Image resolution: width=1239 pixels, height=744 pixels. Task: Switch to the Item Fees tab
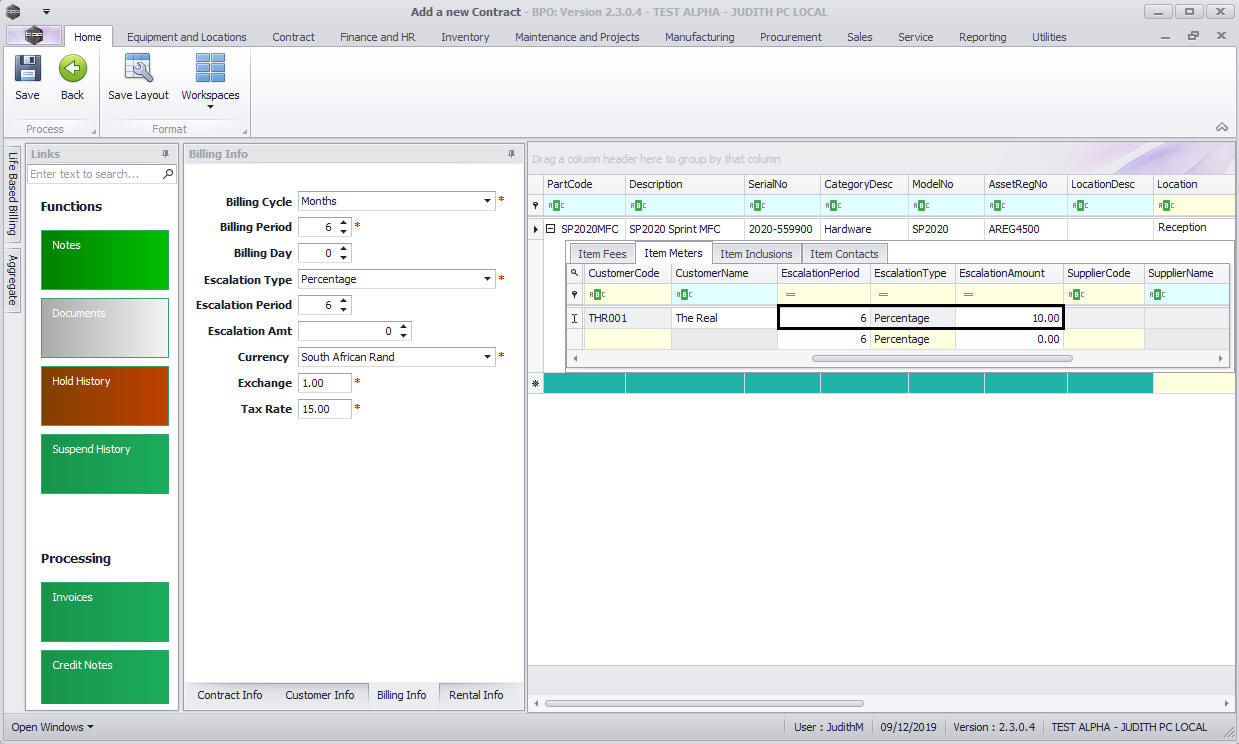[x=602, y=254]
